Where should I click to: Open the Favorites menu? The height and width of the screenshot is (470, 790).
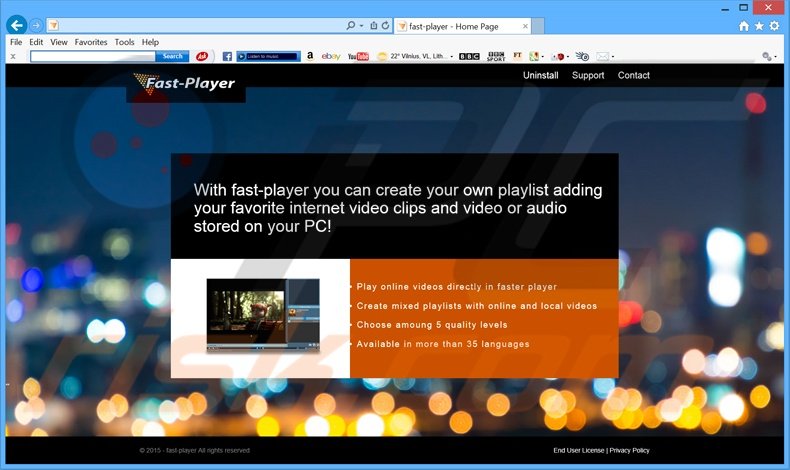tap(91, 42)
